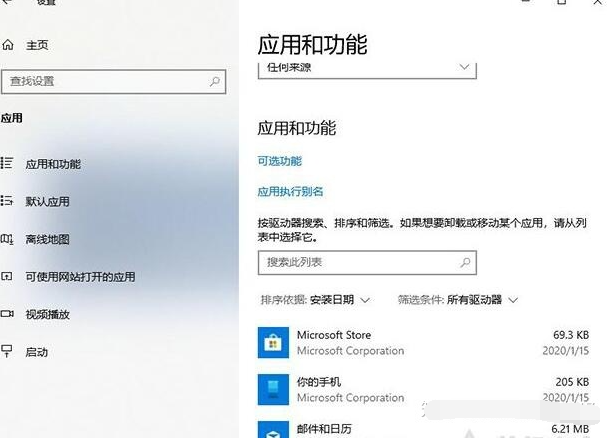Click Microsoft Corporation under Microsoft Store
This screenshot has height=443, width=607.
(x=350, y=351)
